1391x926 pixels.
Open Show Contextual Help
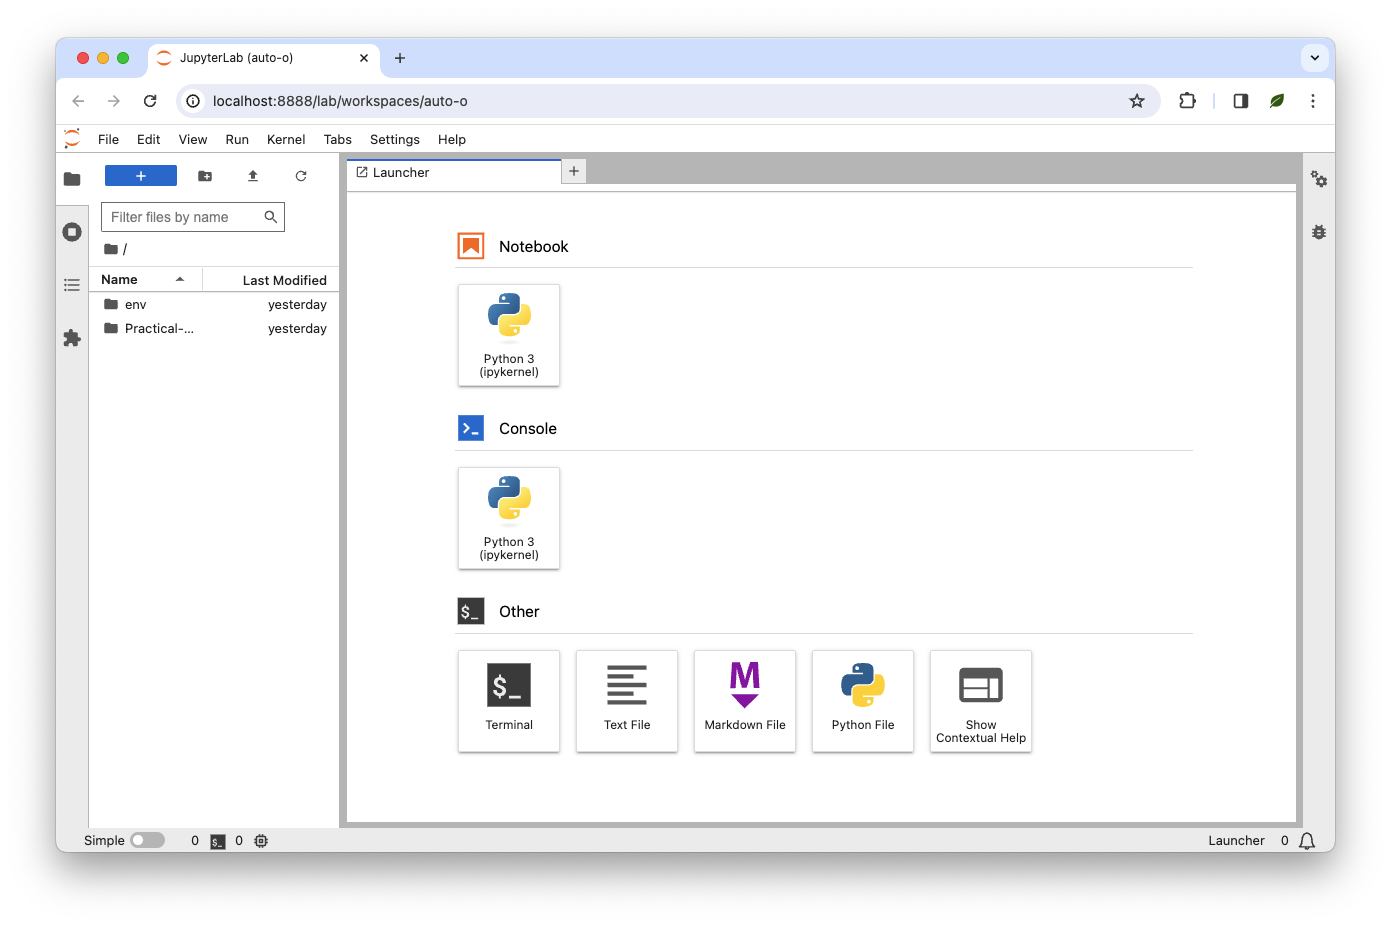tap(981, 701)
